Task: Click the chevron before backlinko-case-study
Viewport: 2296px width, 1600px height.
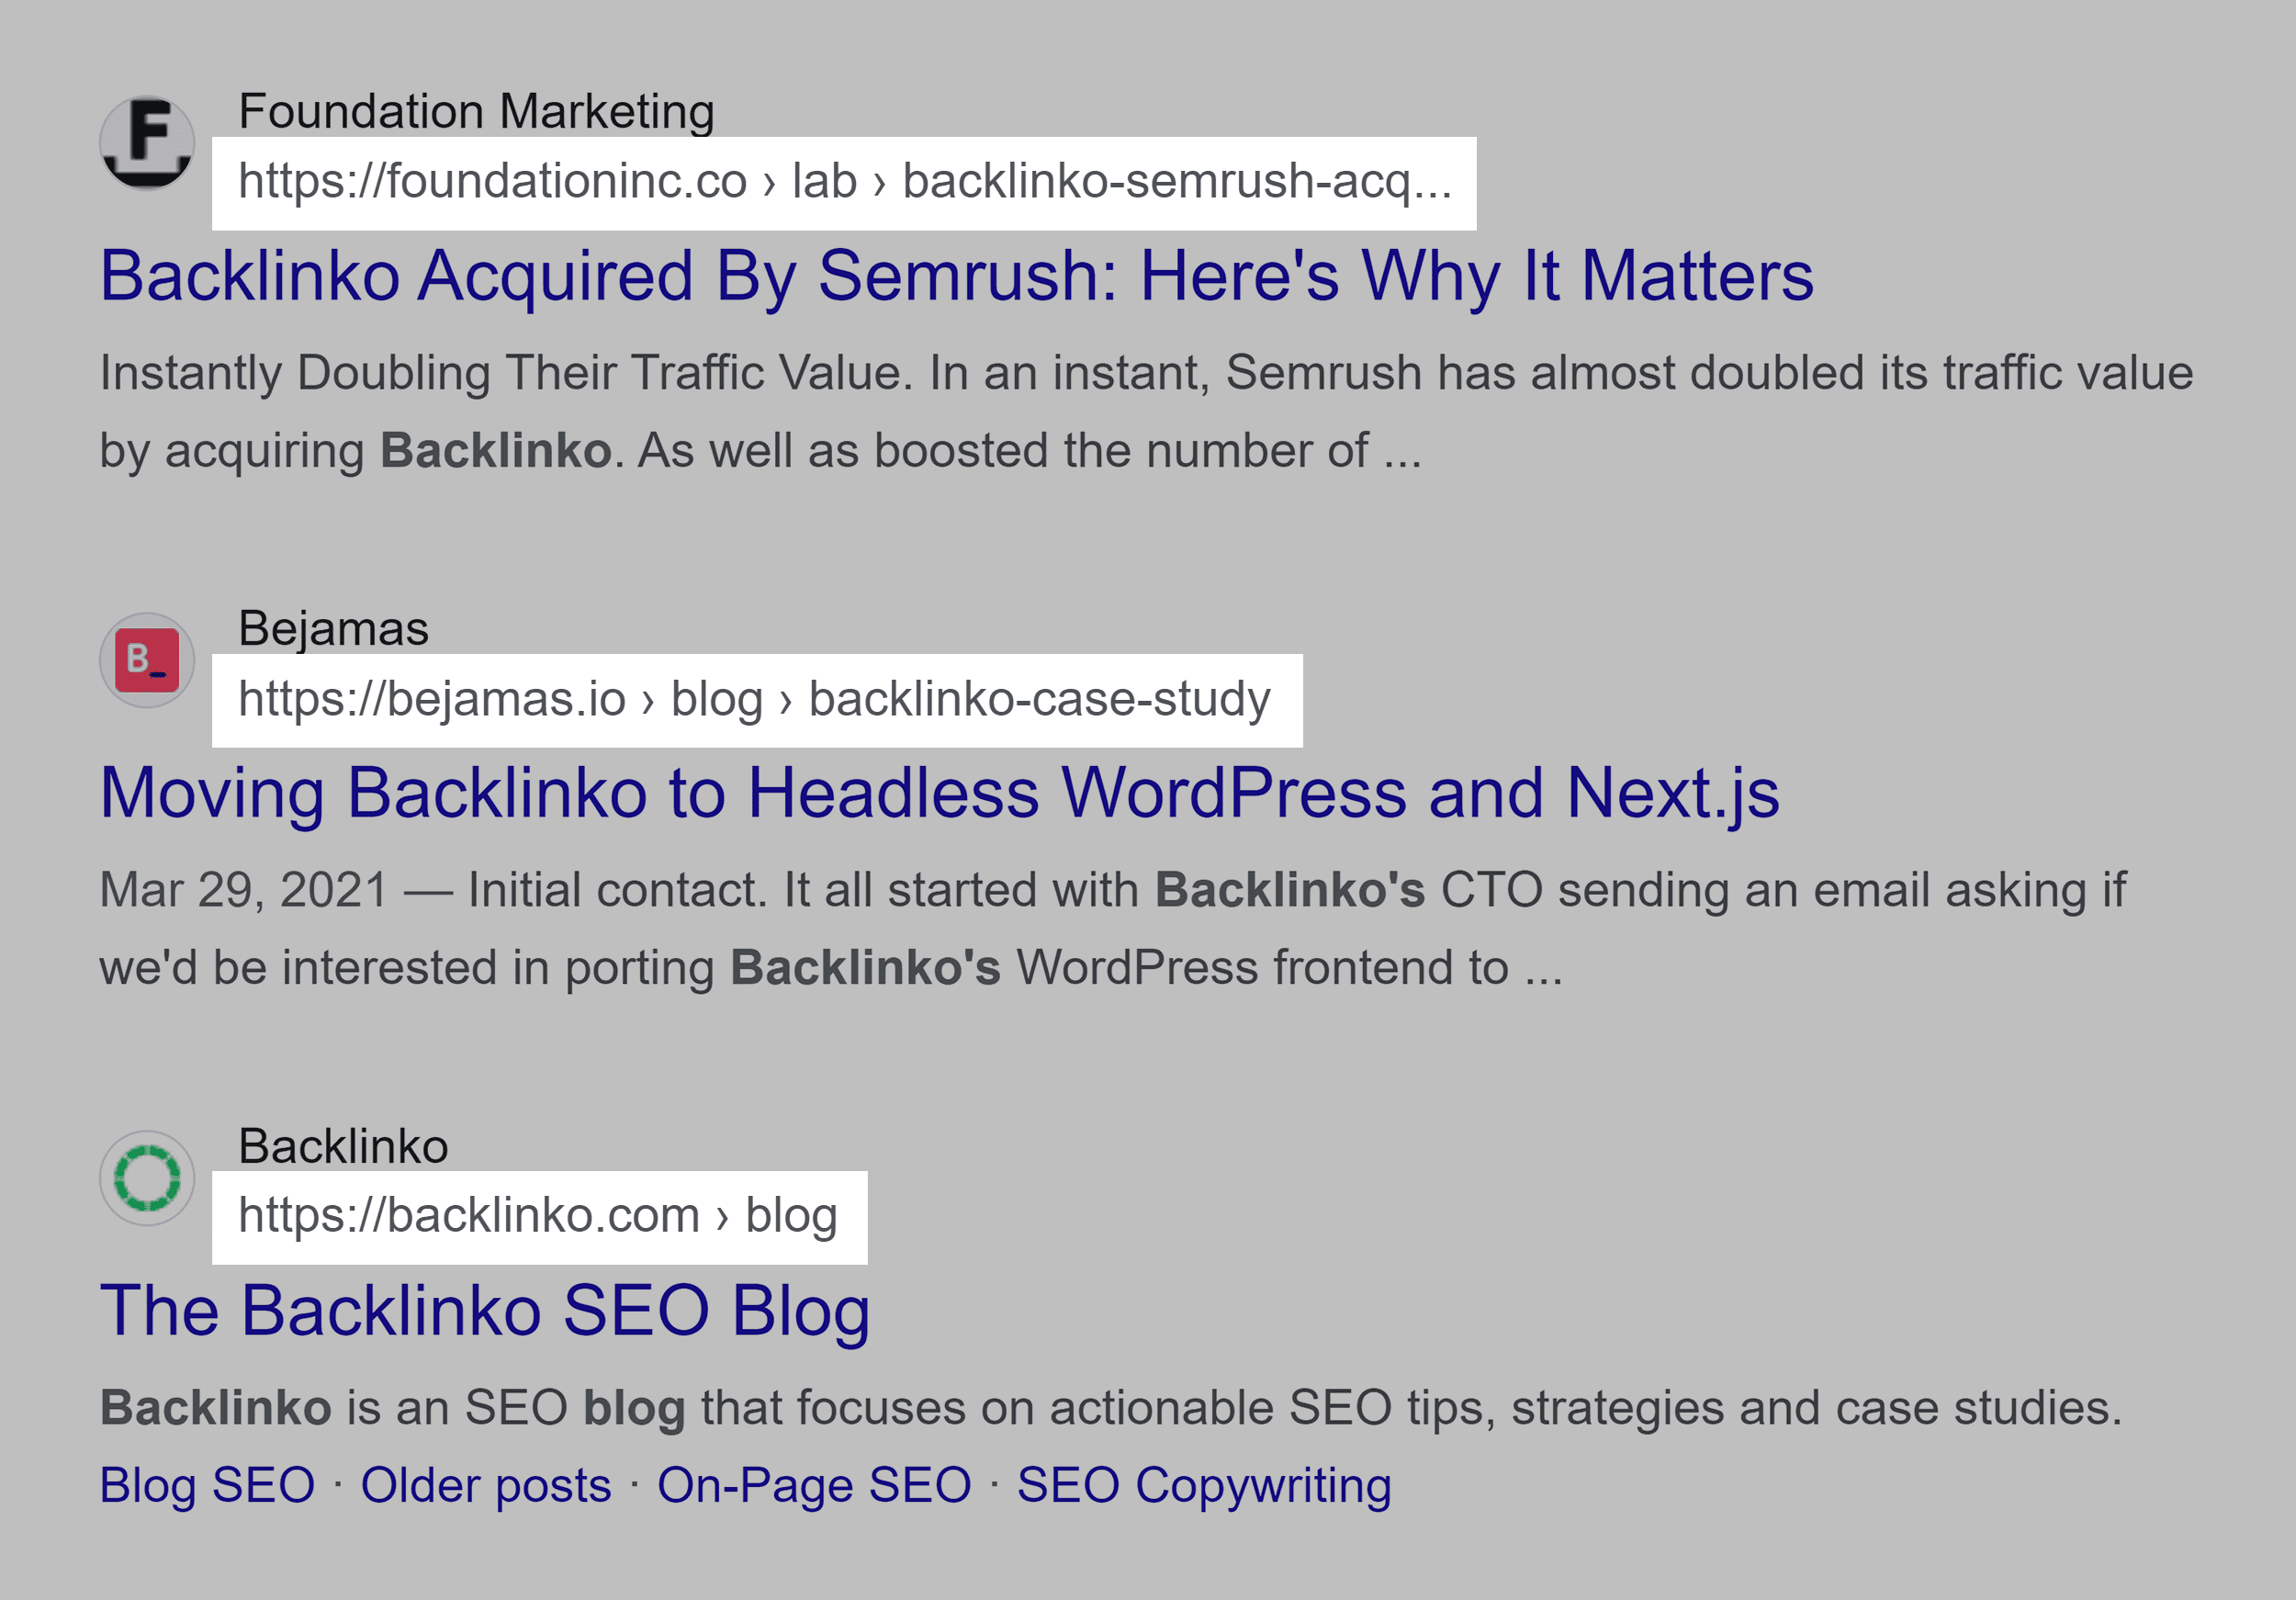Action: pos(785,700)
